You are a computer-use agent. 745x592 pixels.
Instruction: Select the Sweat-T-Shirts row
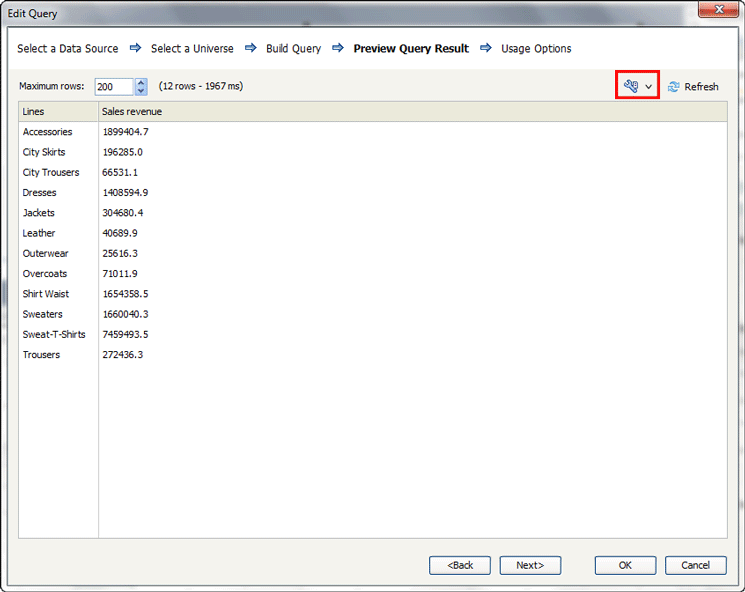pyautogui.click(x=372, y=334)
